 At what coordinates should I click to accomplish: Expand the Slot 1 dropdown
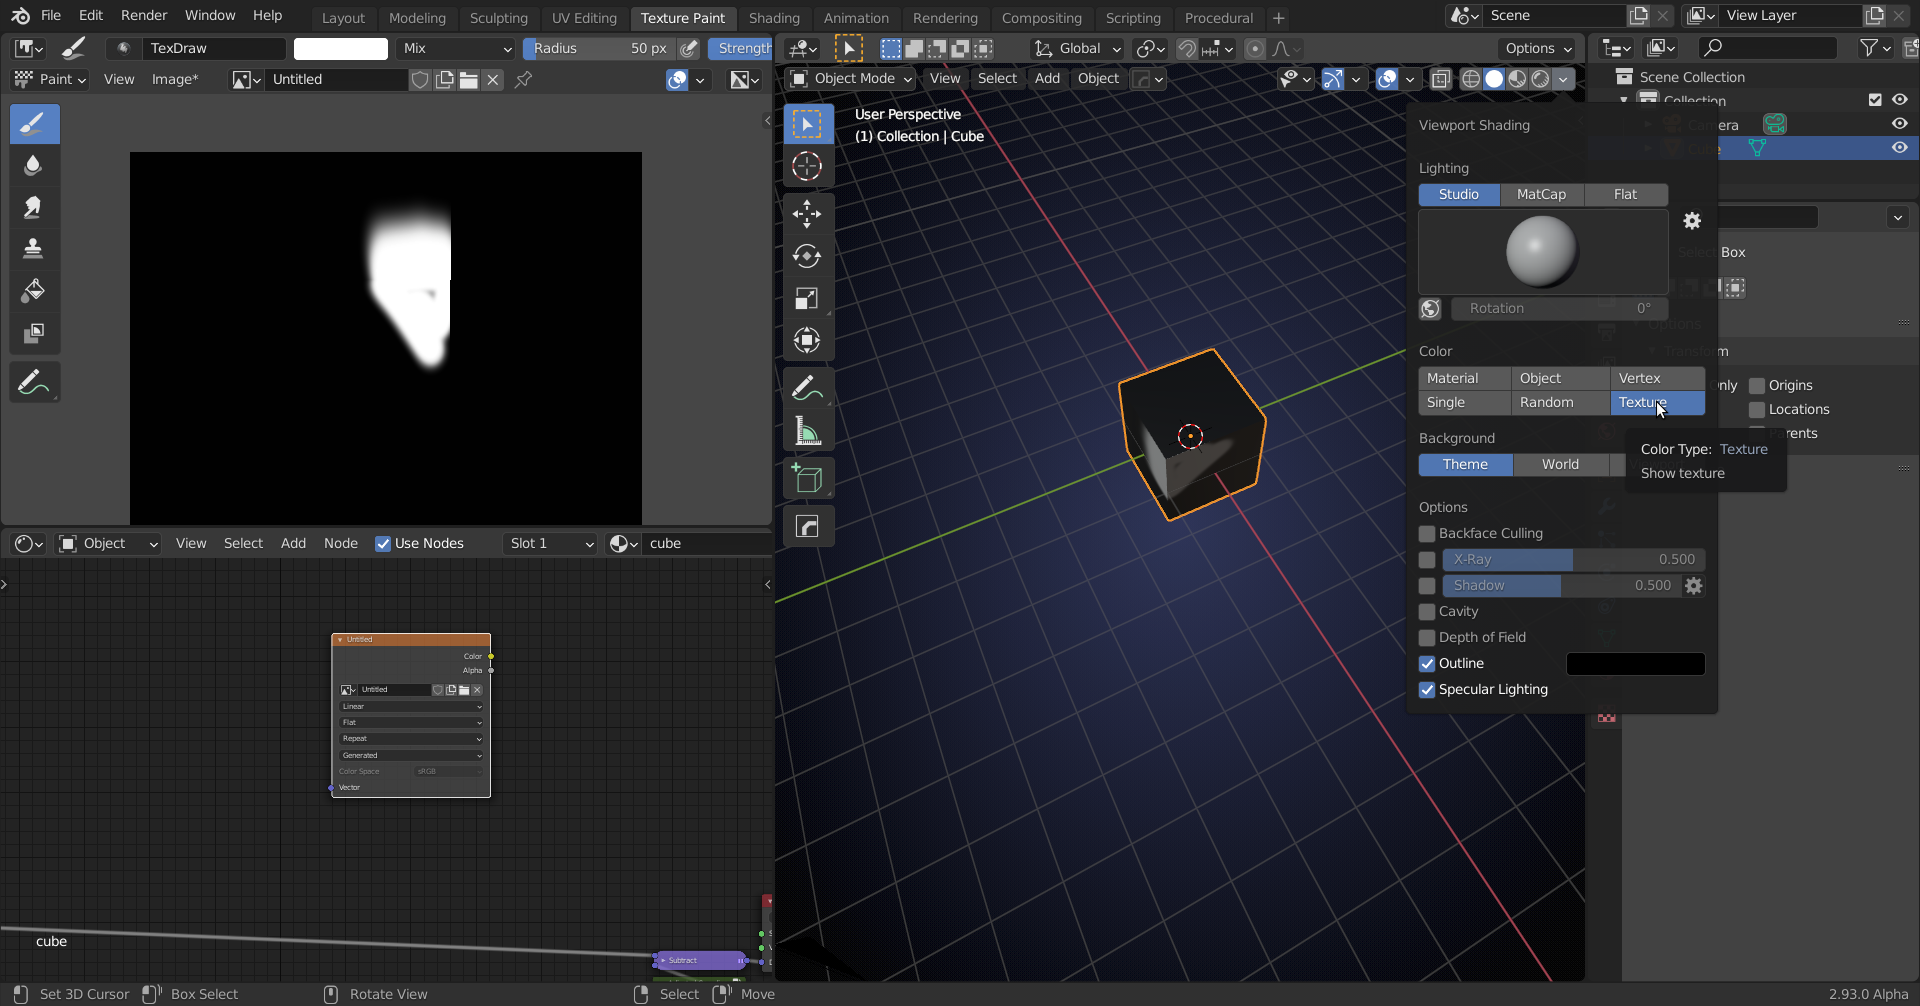click(551, 544)
